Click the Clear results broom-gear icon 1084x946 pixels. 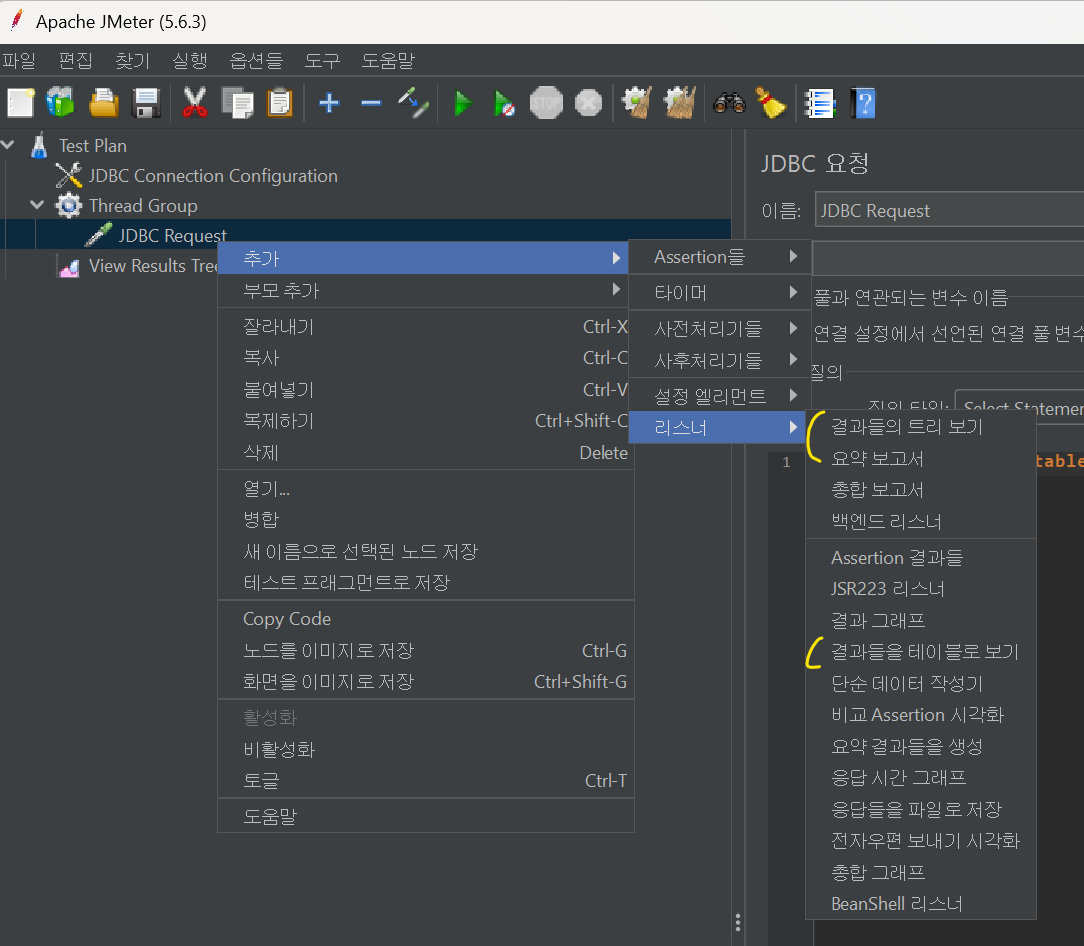coord(637,104)
